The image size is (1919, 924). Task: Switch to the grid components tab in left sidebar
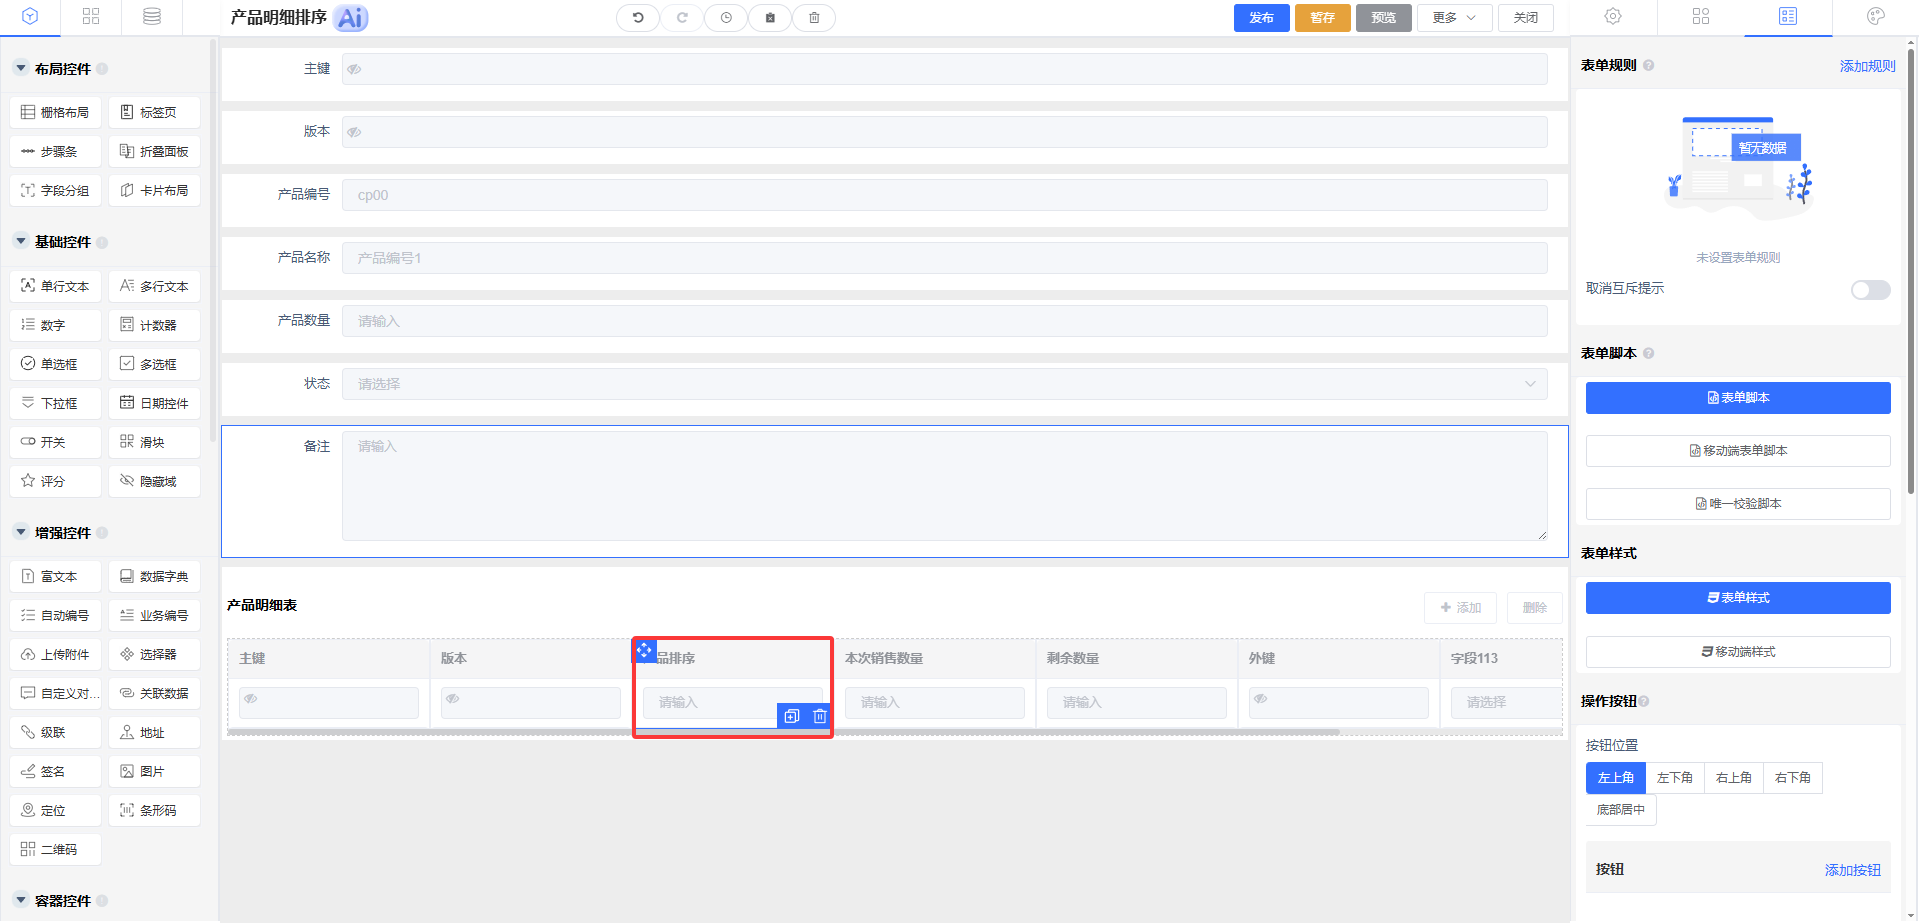[91, 16]
